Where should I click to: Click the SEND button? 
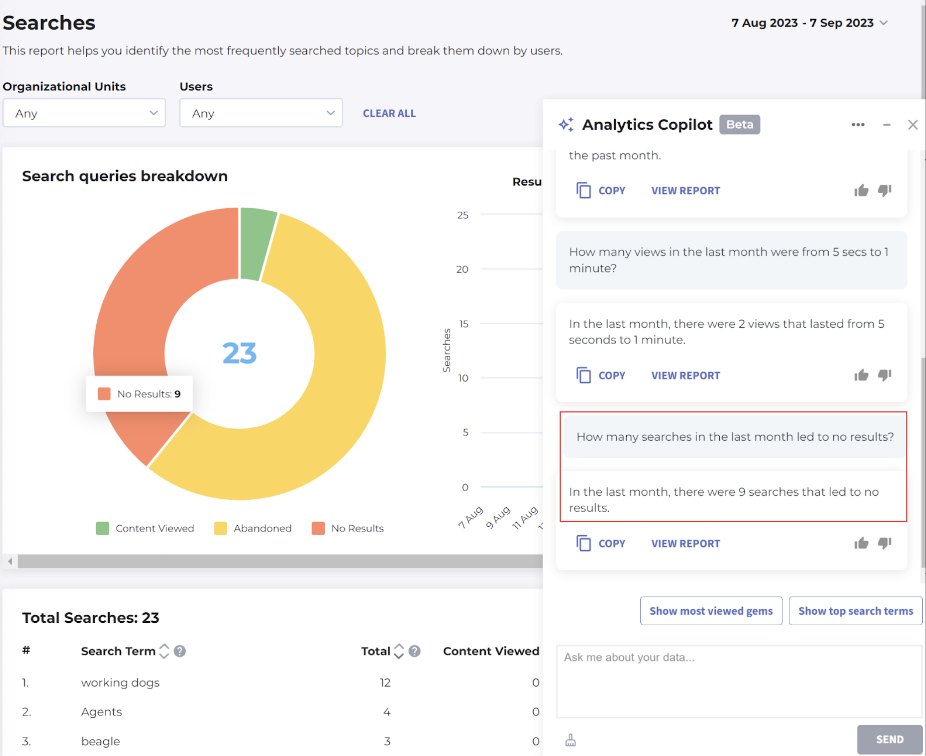[x=889, y=739]
